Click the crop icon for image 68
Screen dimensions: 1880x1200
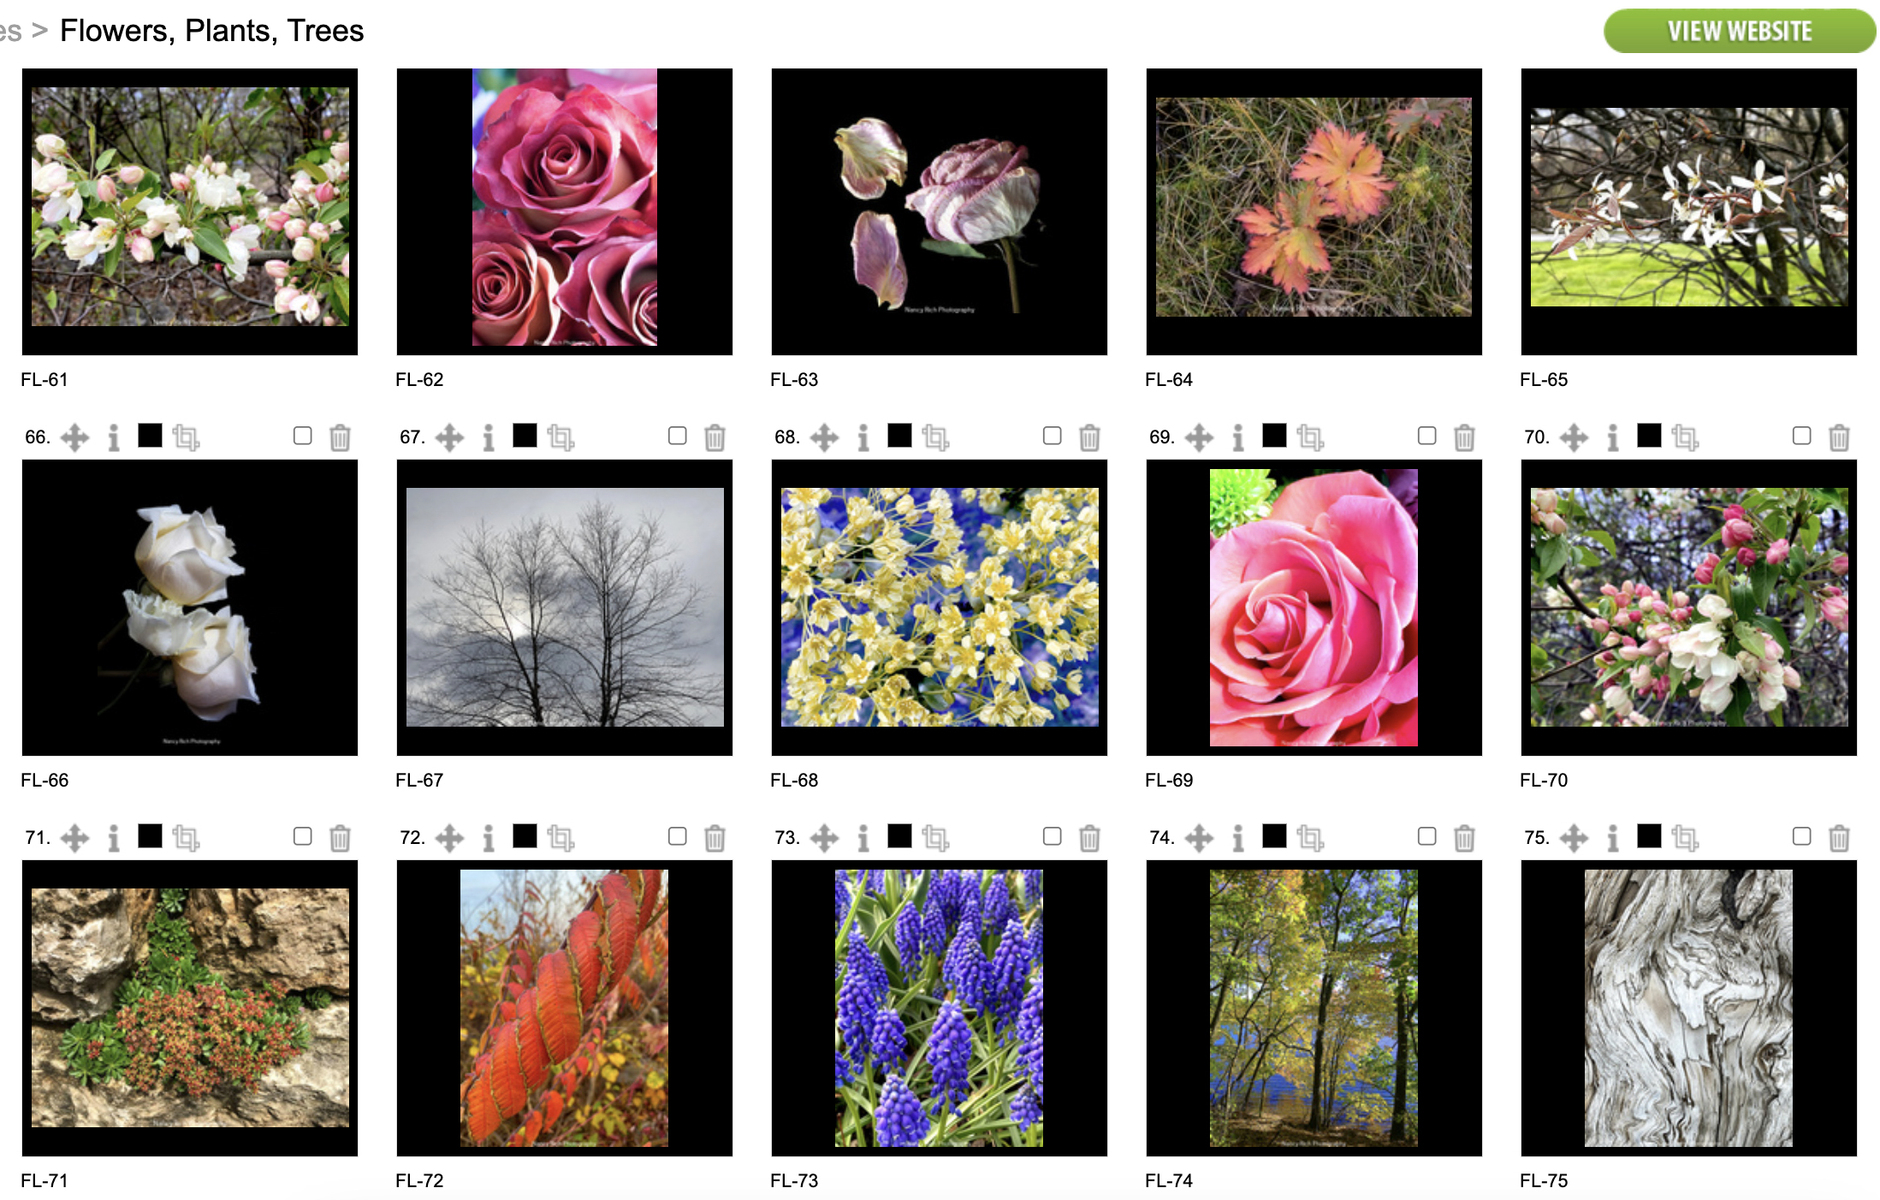(x=936, y=437)
